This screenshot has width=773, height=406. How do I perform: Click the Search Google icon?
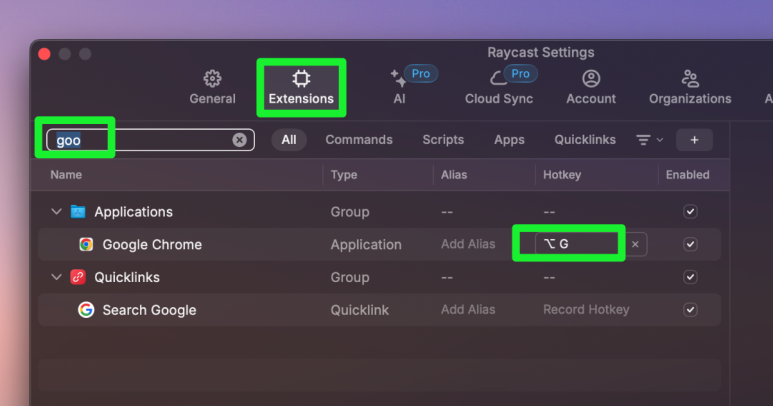pos(86,310)
